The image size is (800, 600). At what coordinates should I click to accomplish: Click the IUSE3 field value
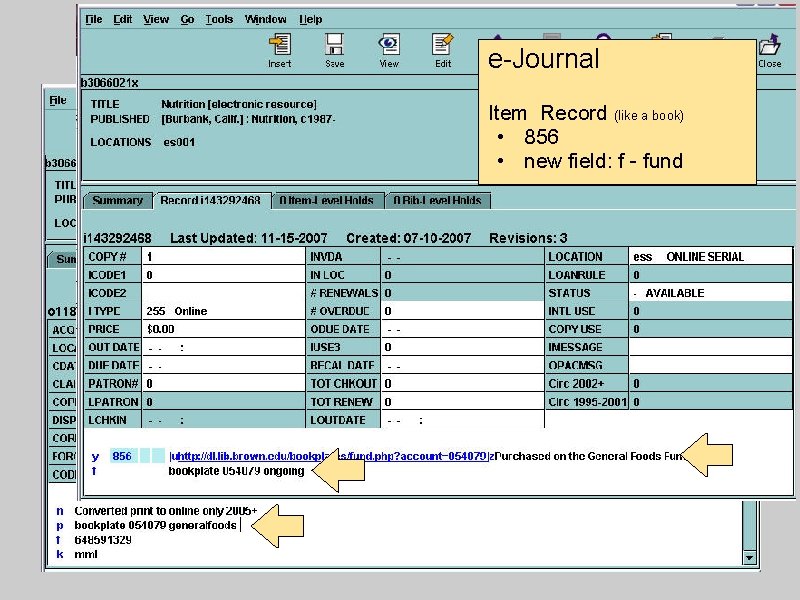click(x=462, y=347)
